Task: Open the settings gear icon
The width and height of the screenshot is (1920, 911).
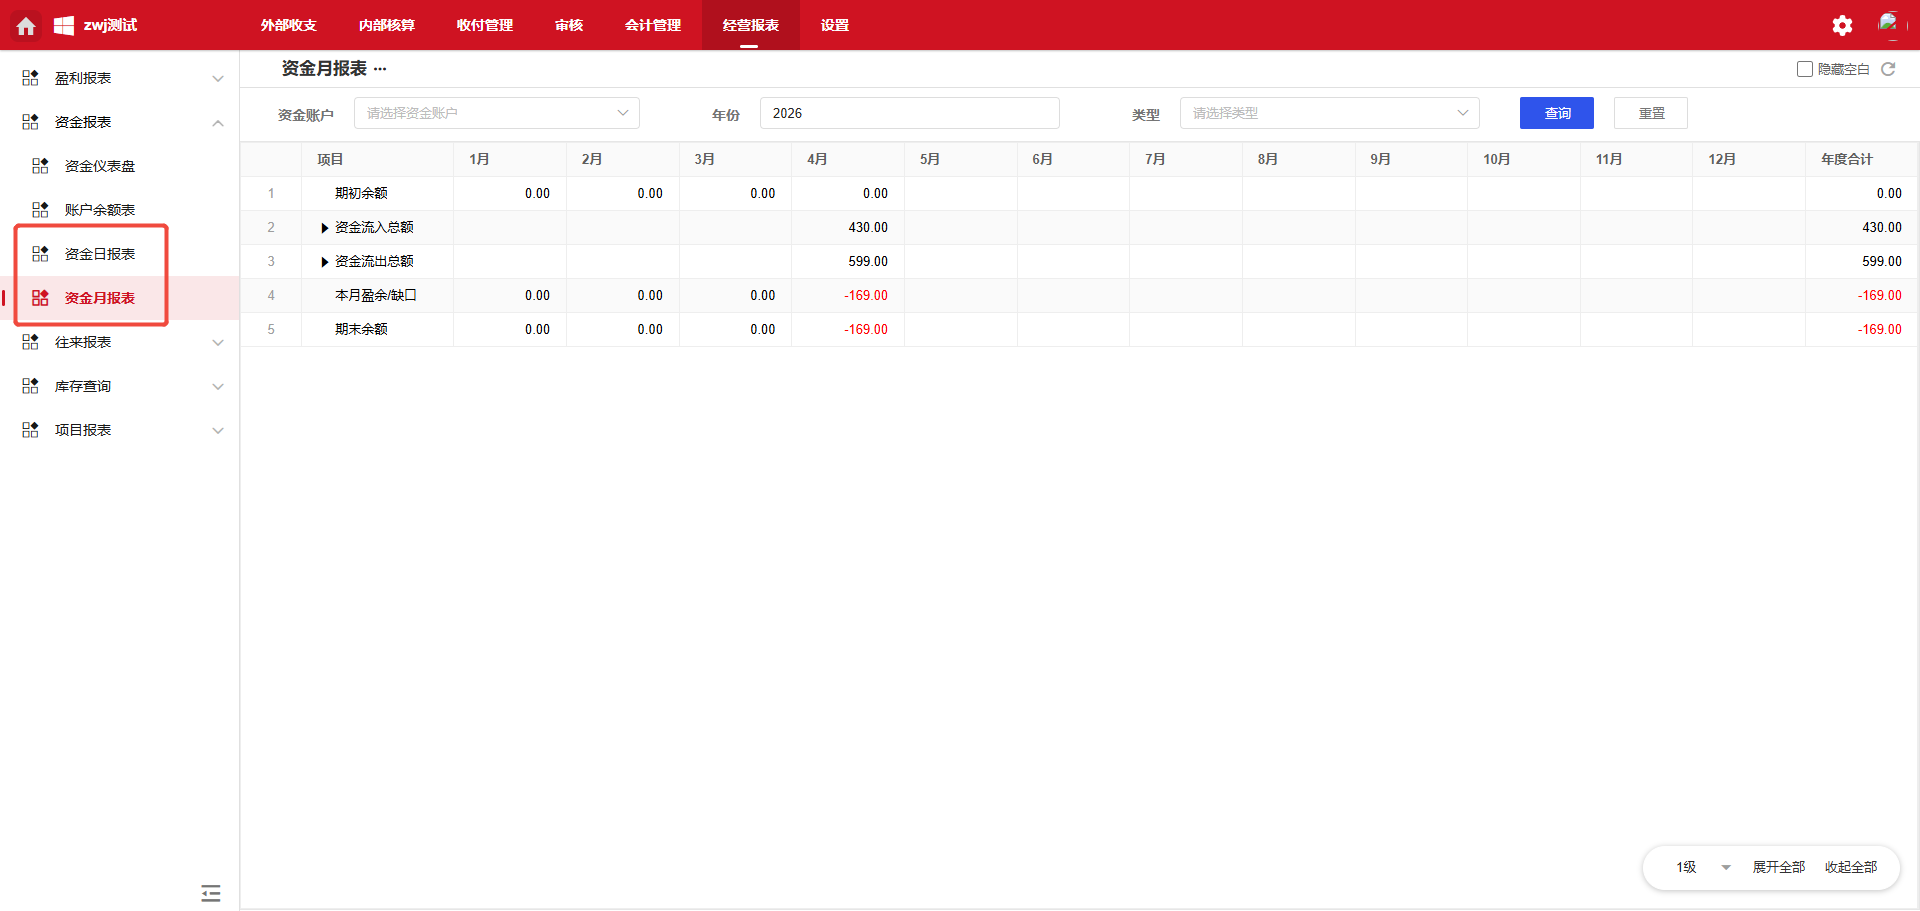Action: click(x=1842, y=26)
